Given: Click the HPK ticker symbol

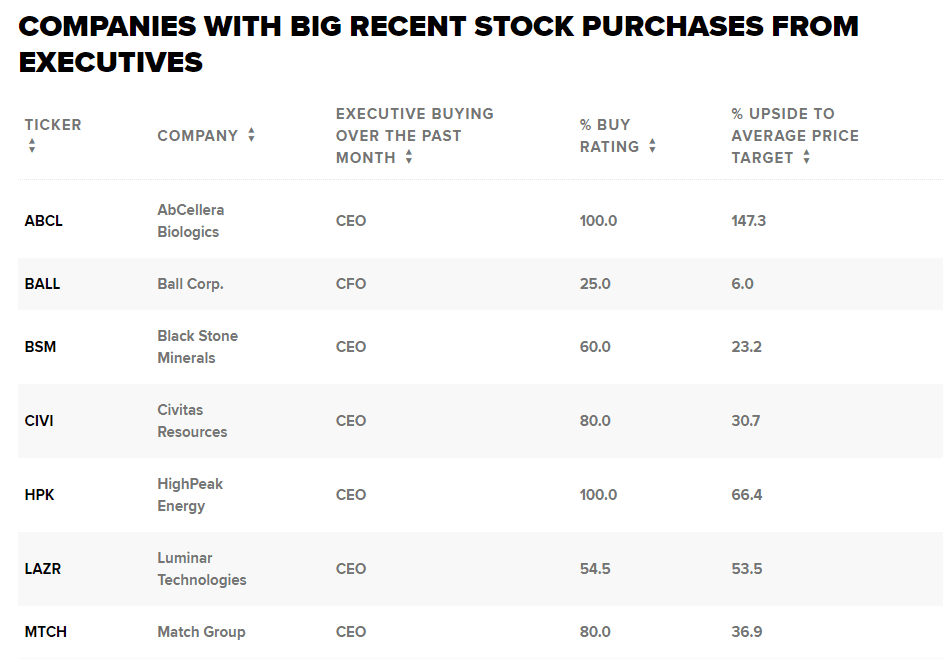Looking at the screenshot, I should coord(39,495).
